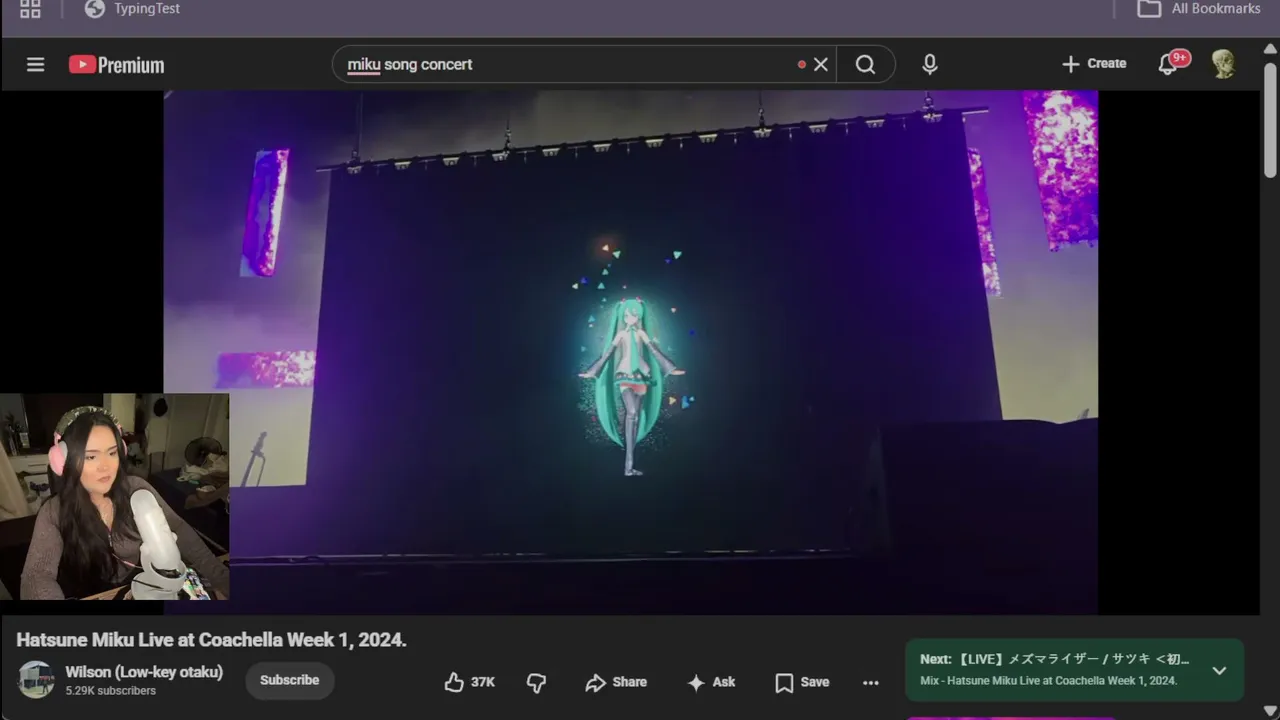Go to YouTube Premium home logo

tap(116, 65)
